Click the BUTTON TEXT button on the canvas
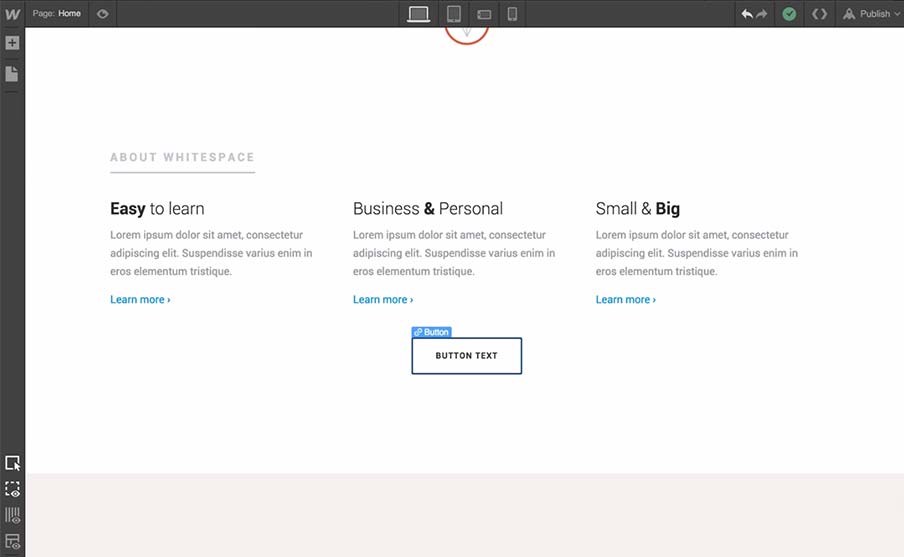The height and width of the screenshot is (557, 904). 466,356
